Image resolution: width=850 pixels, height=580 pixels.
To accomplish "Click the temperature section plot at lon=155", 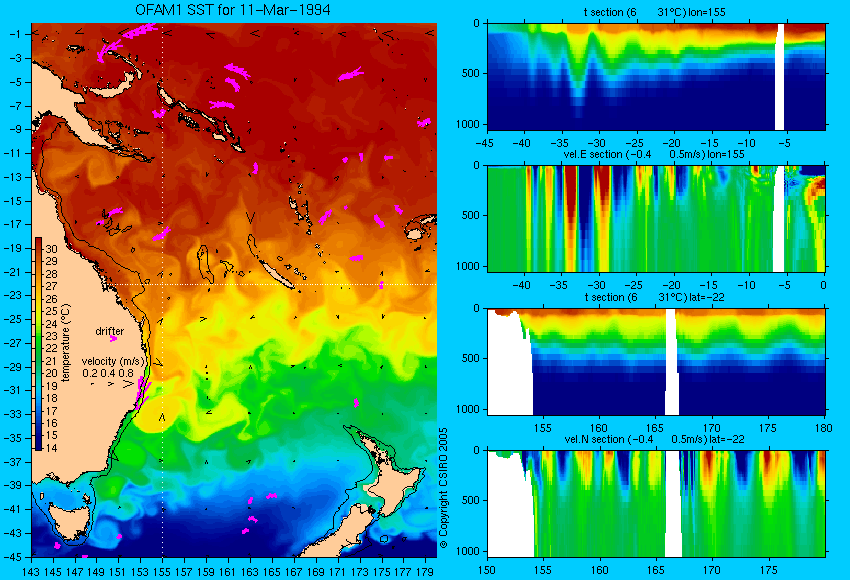I will tap(656, 76).
